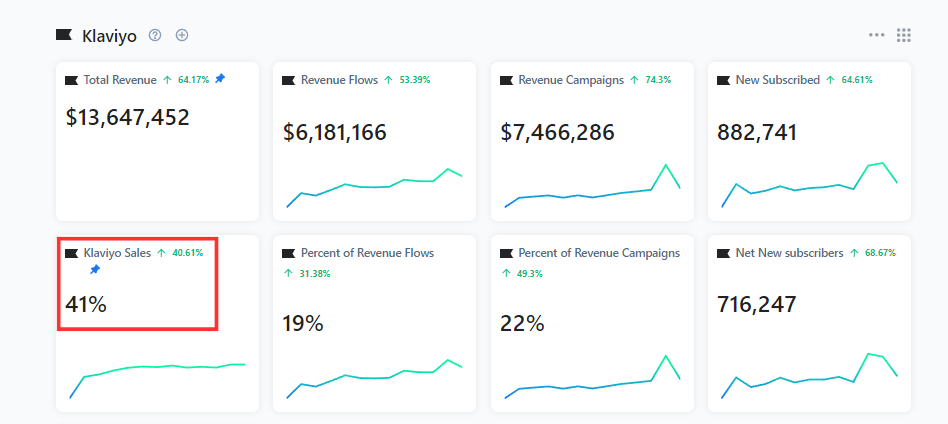Viewport: 948px width, 424px height.
Task: Click up arrow beside Klaviyo Sales 40.61%
Action: [x=161, y=253]
